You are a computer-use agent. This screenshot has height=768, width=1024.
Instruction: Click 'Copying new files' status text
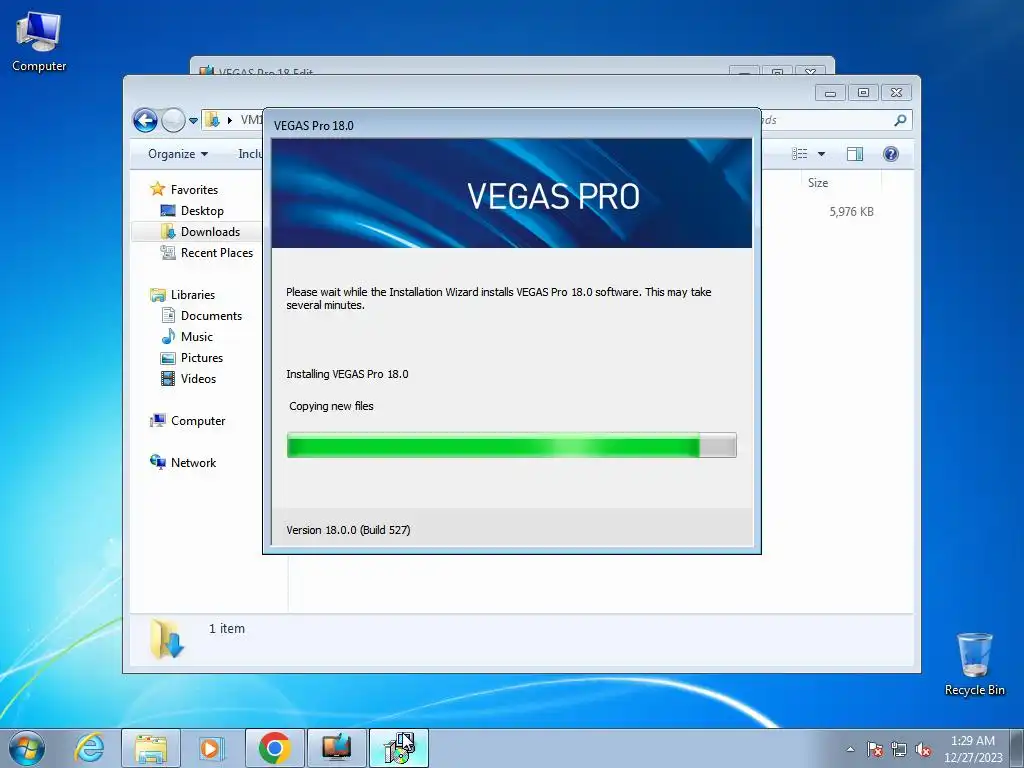(331, 406)
